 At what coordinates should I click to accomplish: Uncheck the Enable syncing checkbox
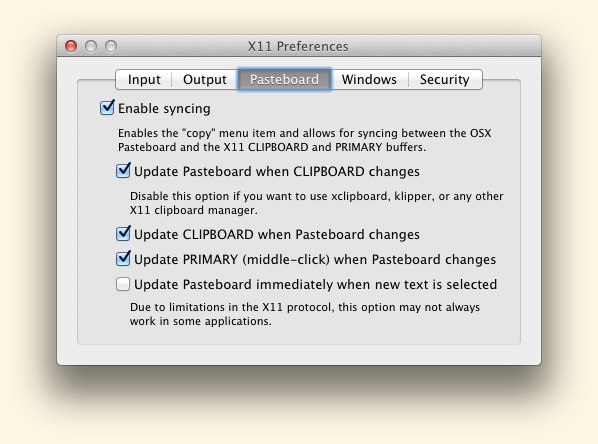coord(107,108)
